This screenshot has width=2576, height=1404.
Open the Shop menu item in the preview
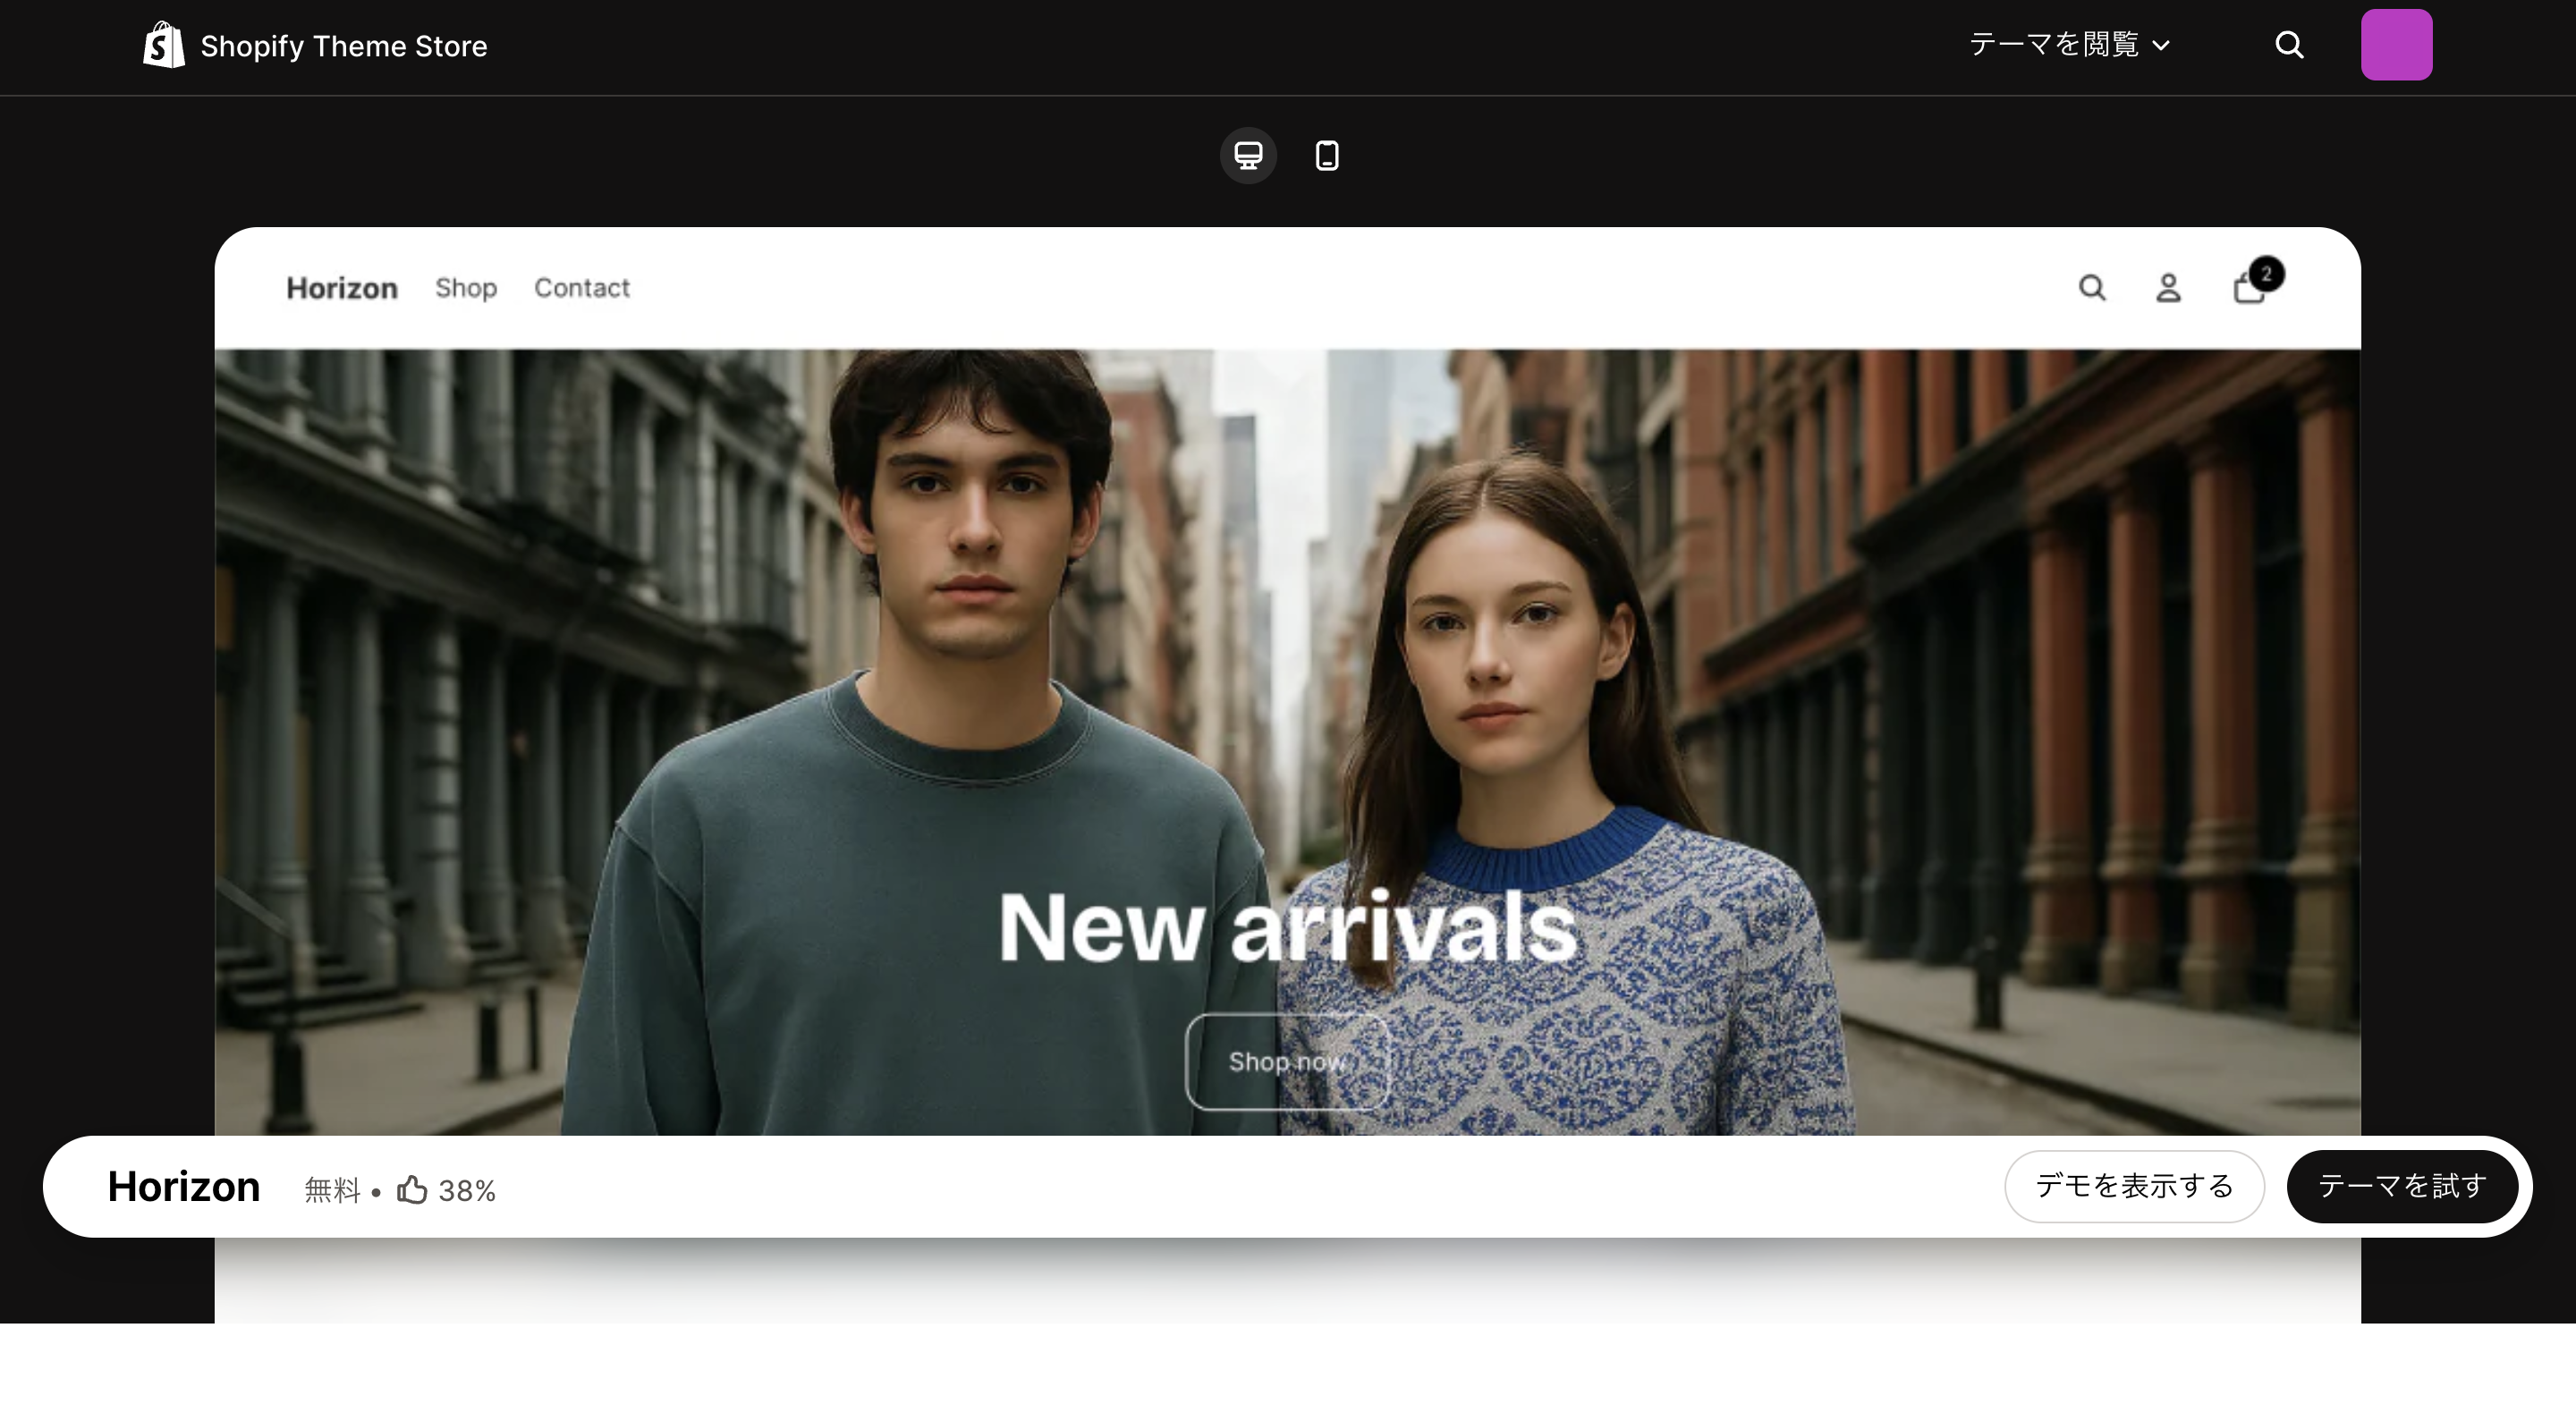[466, 288]
